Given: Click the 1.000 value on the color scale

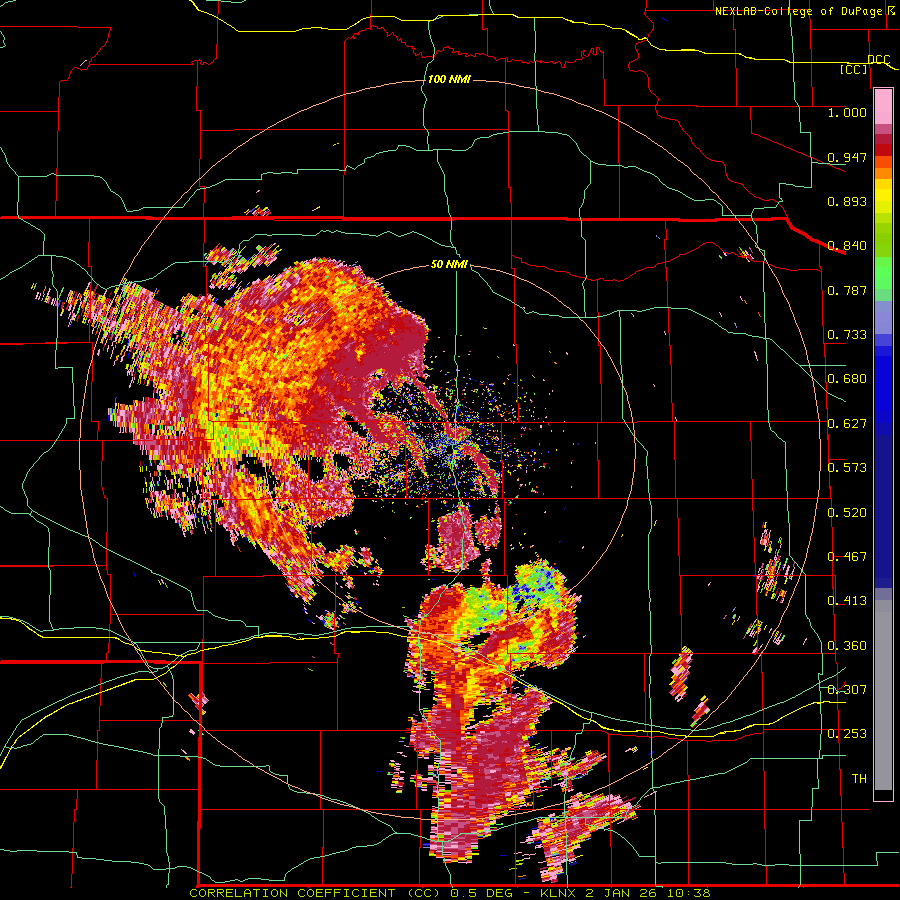Looking at the screenshot, I should click(847, 112).
